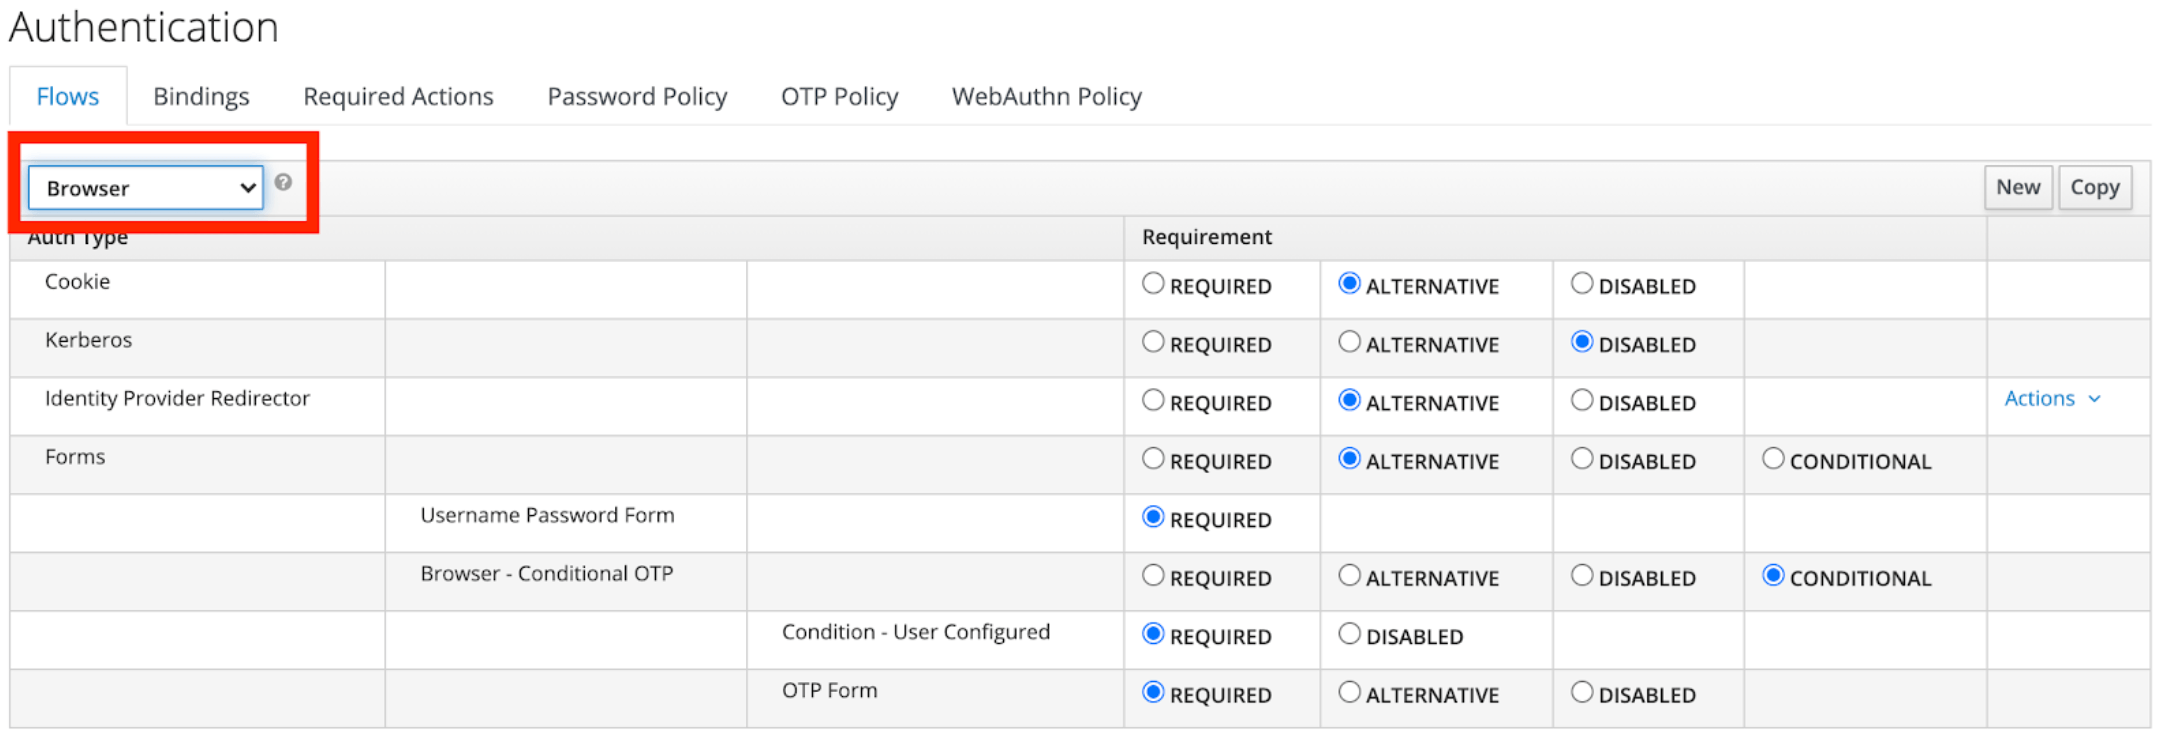This screenshot has width=2164, height=738.
Task: Expand the flow selection combo box arrow
Action: tap(246, 187)
